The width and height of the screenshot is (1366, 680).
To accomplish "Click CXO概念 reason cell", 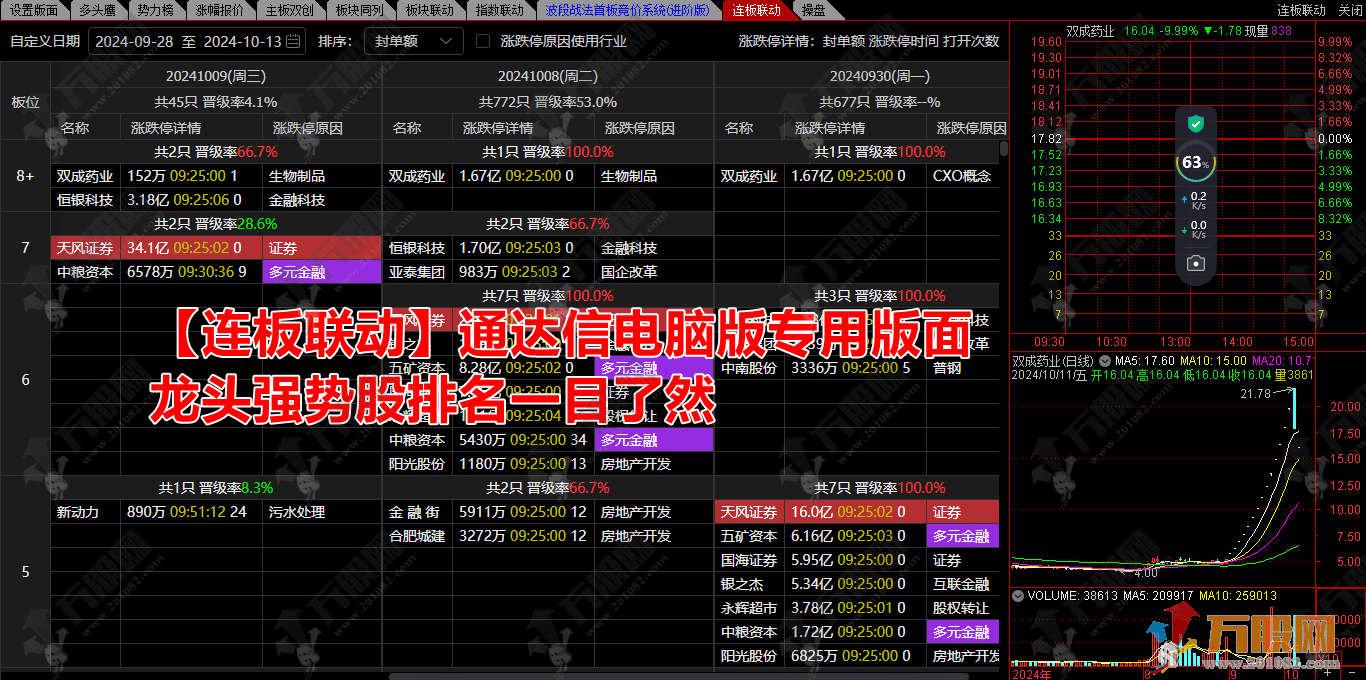I will (x=962, y=176).
